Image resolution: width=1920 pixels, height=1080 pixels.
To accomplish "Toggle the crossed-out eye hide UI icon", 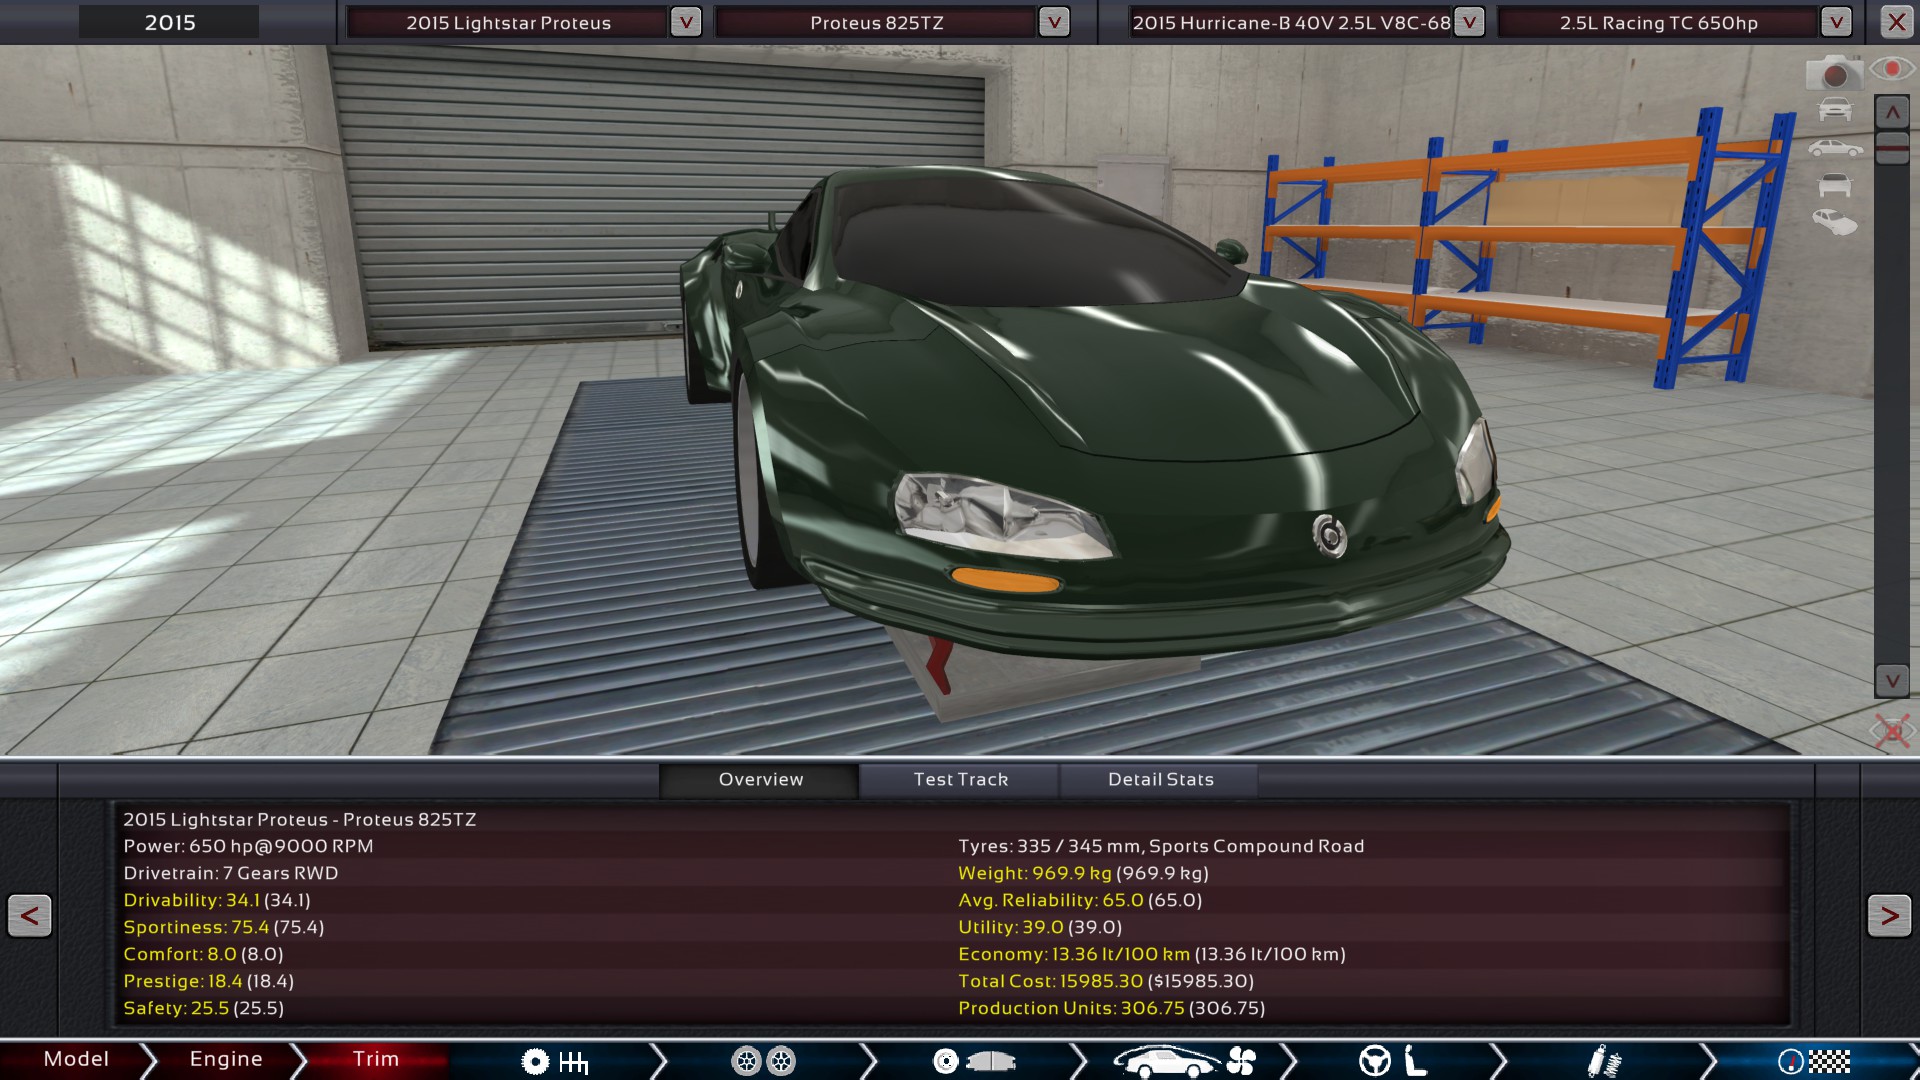I will click(1892, 731).
